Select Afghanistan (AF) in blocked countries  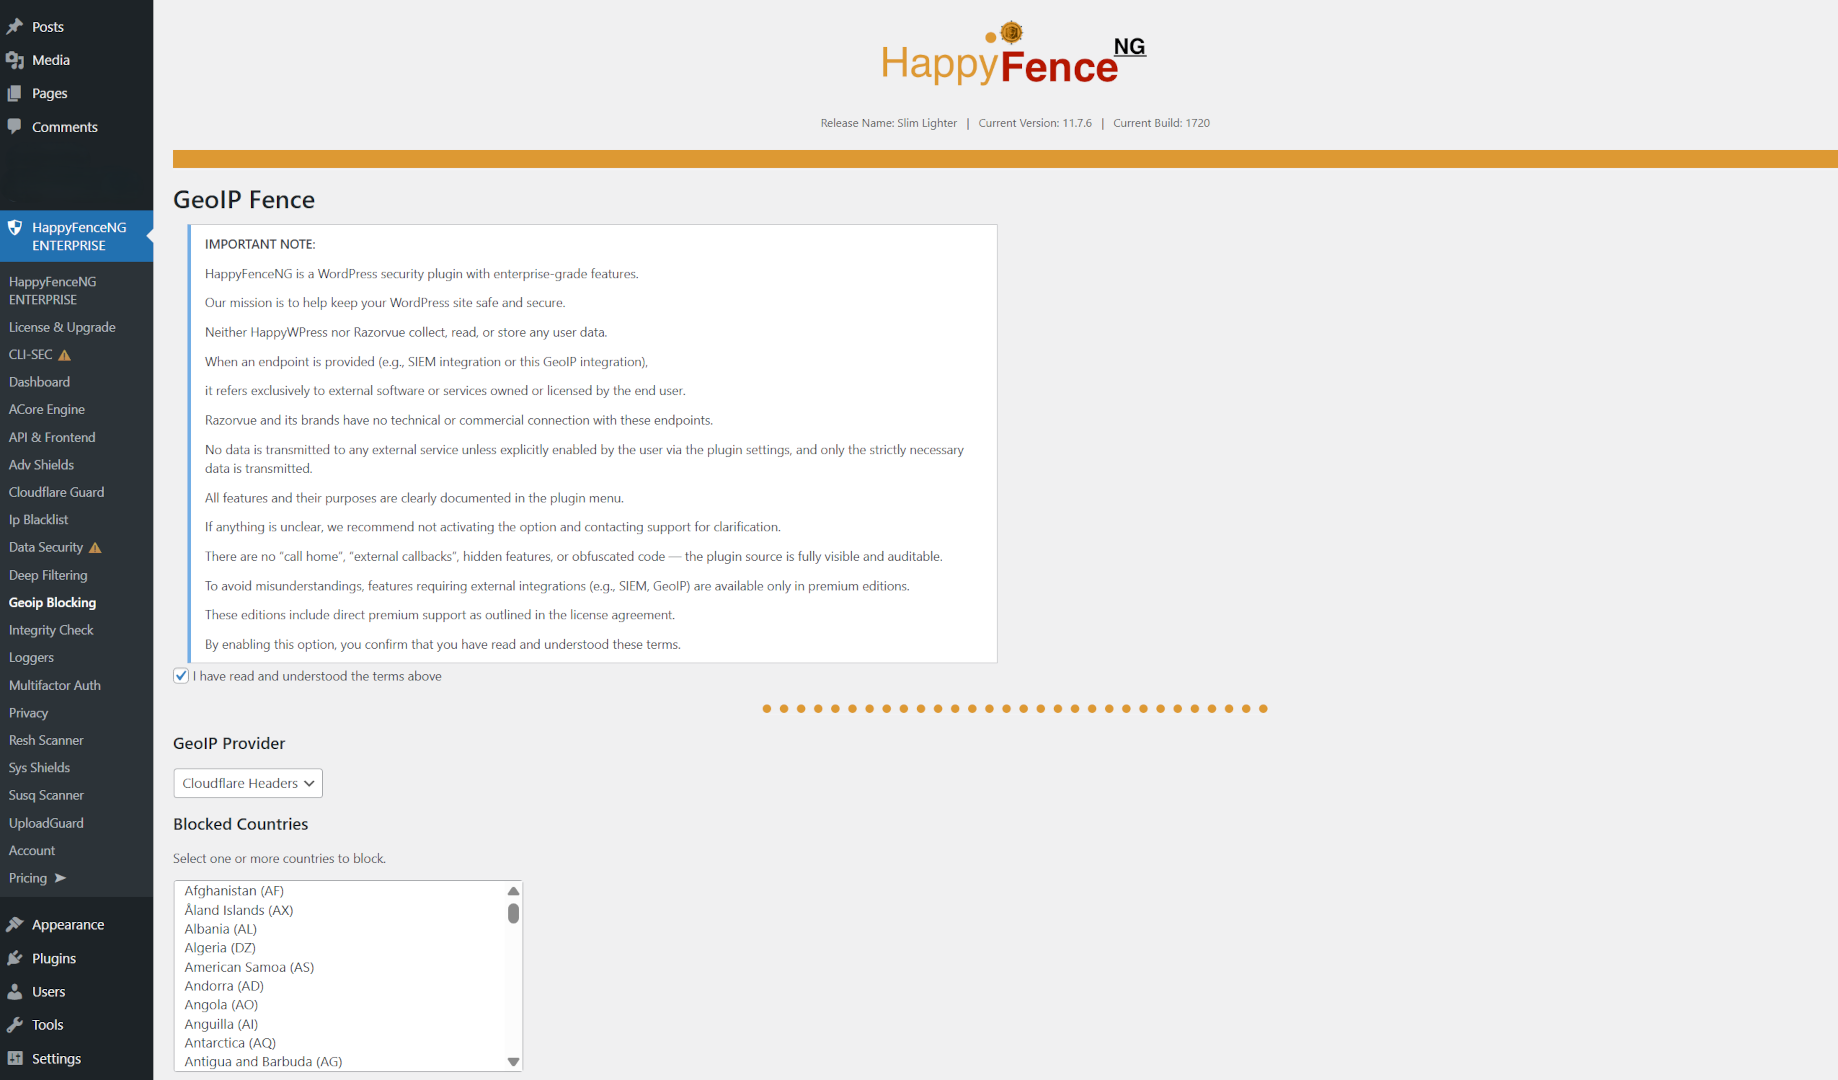339,891
